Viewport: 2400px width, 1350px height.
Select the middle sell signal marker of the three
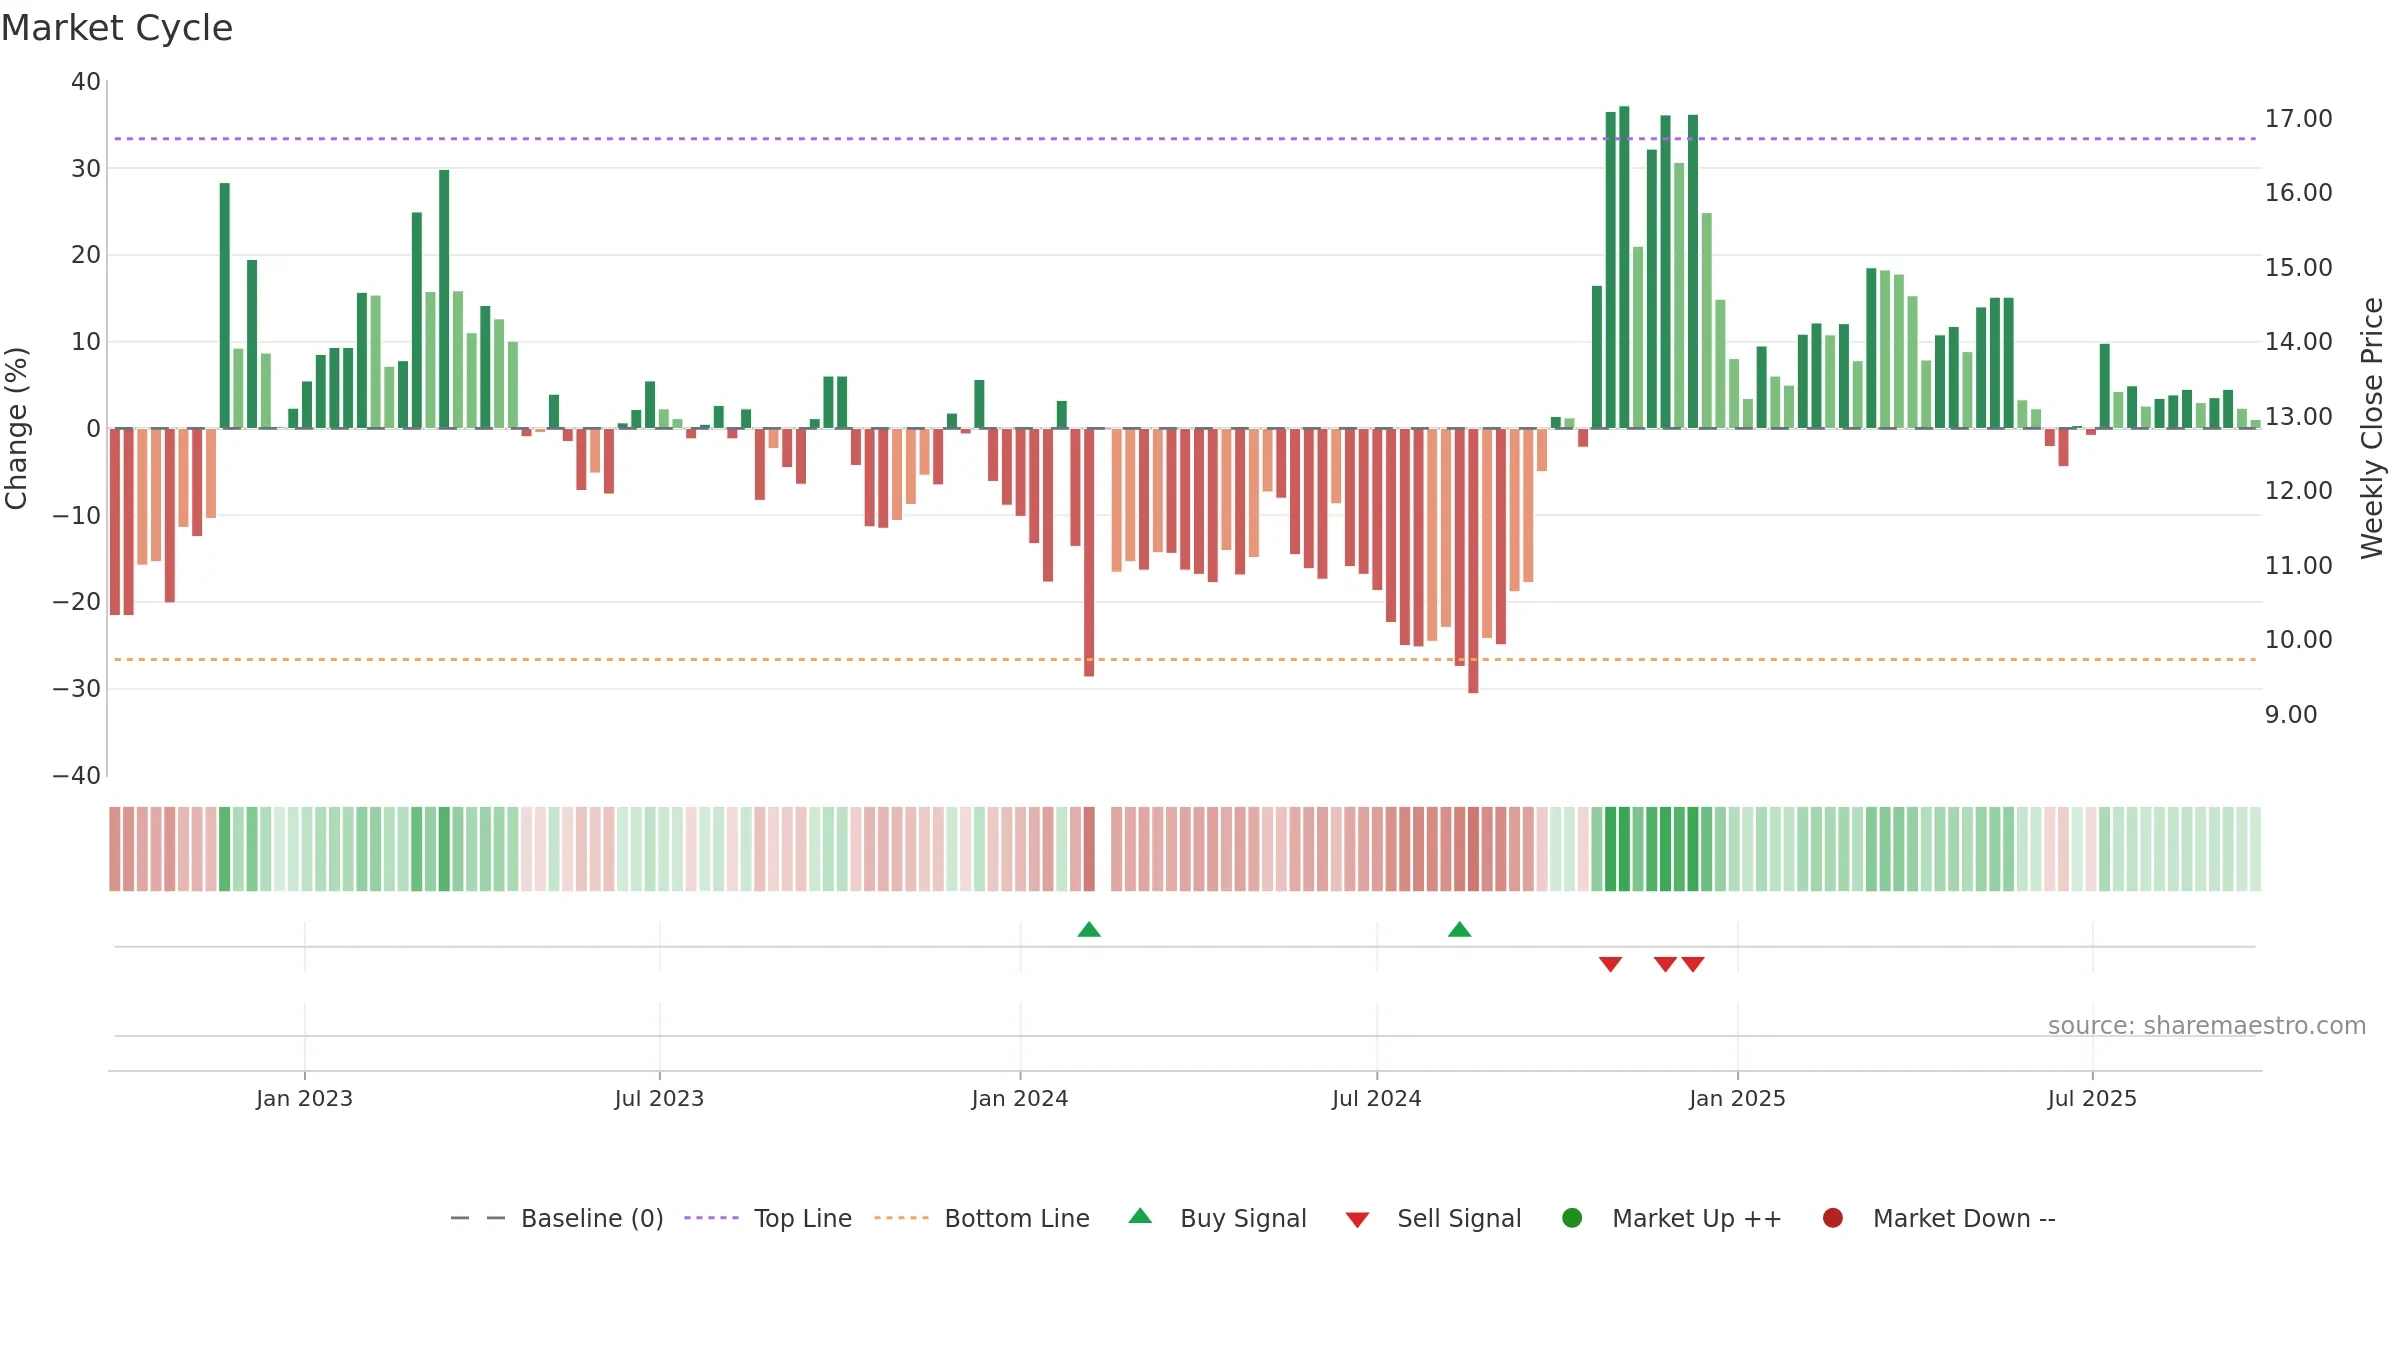pos(1665,964)
